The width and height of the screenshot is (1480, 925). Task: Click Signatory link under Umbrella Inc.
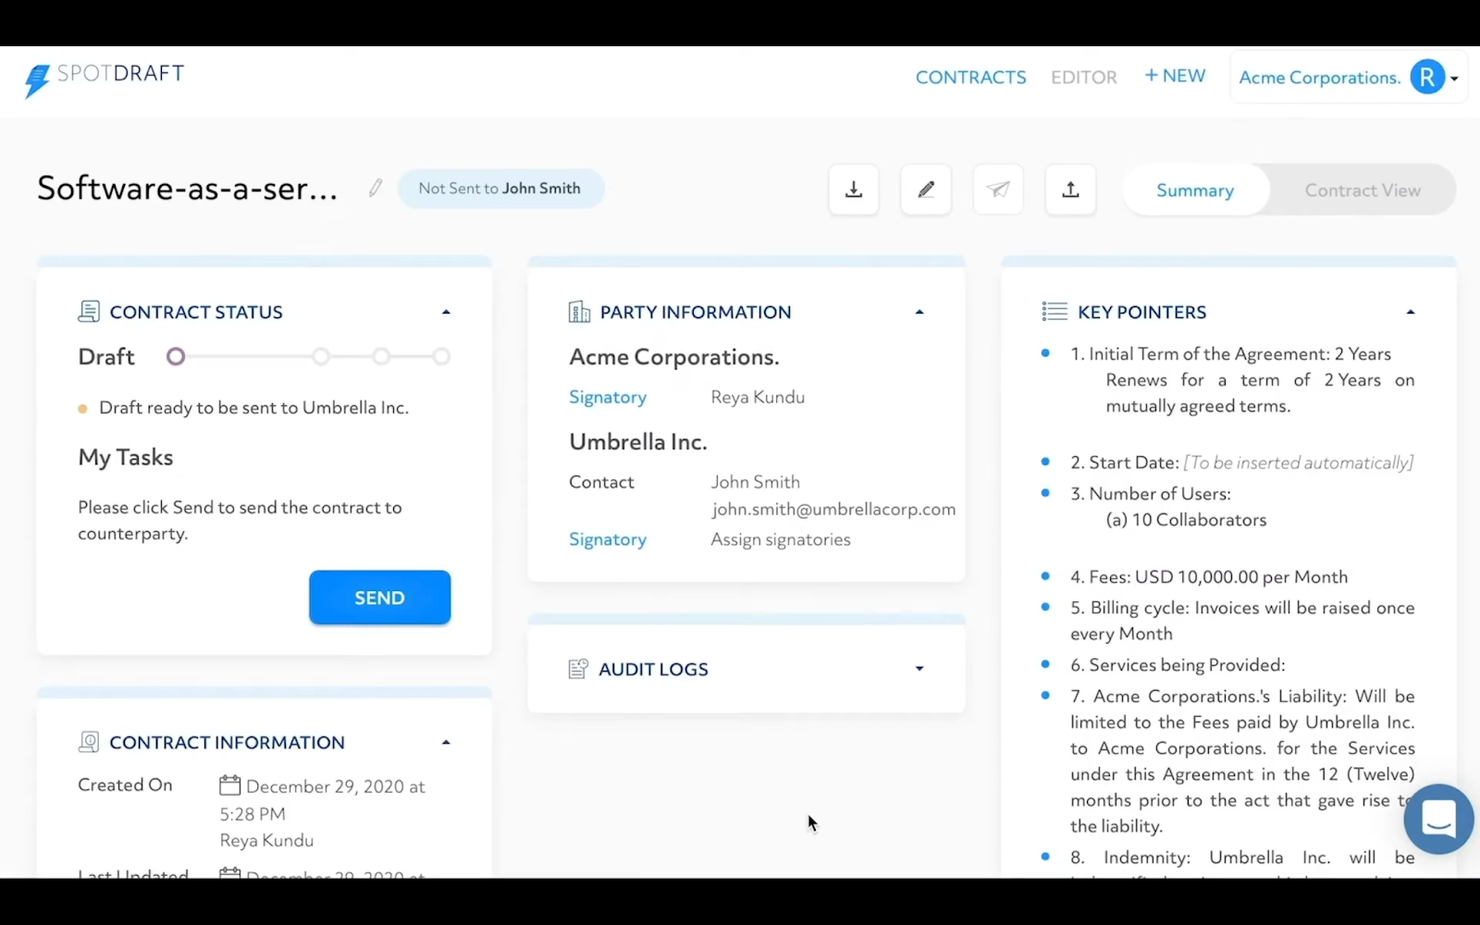[608, 539]
